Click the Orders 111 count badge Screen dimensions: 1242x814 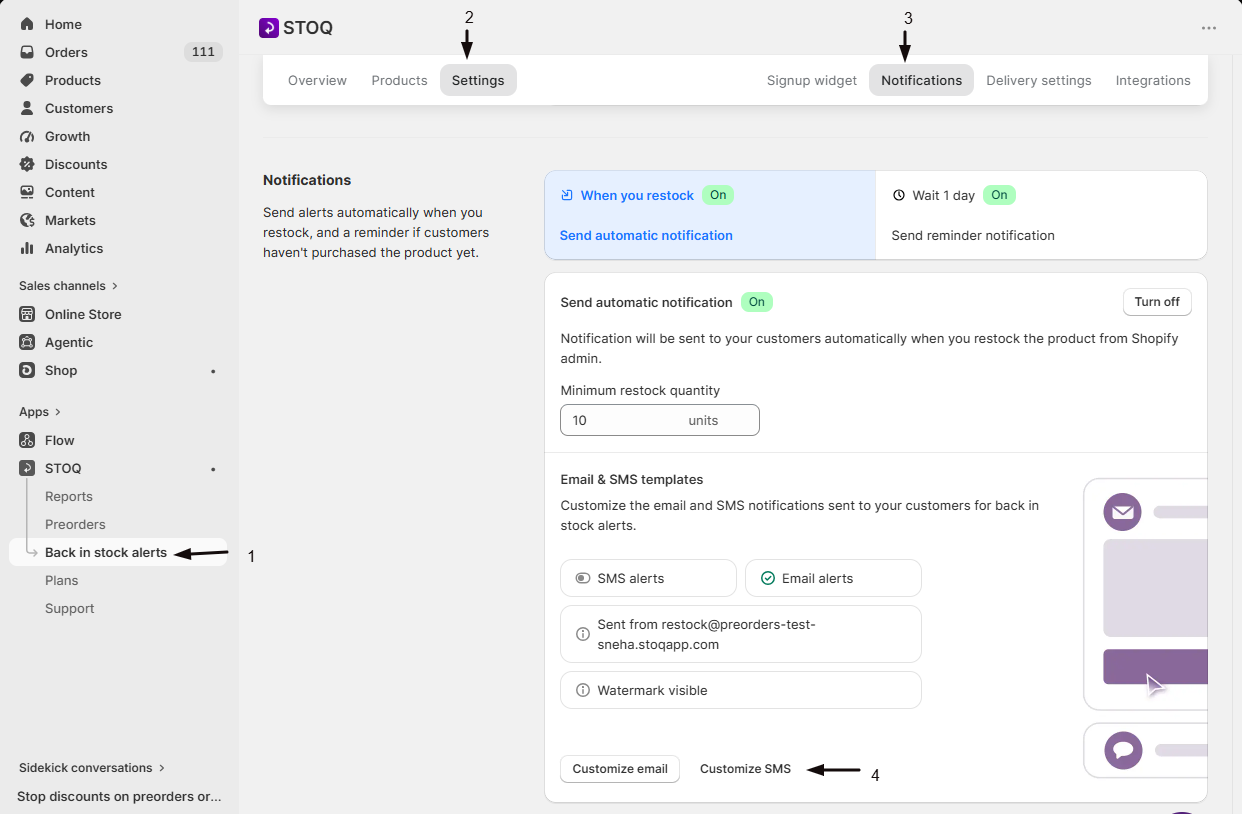203,52
